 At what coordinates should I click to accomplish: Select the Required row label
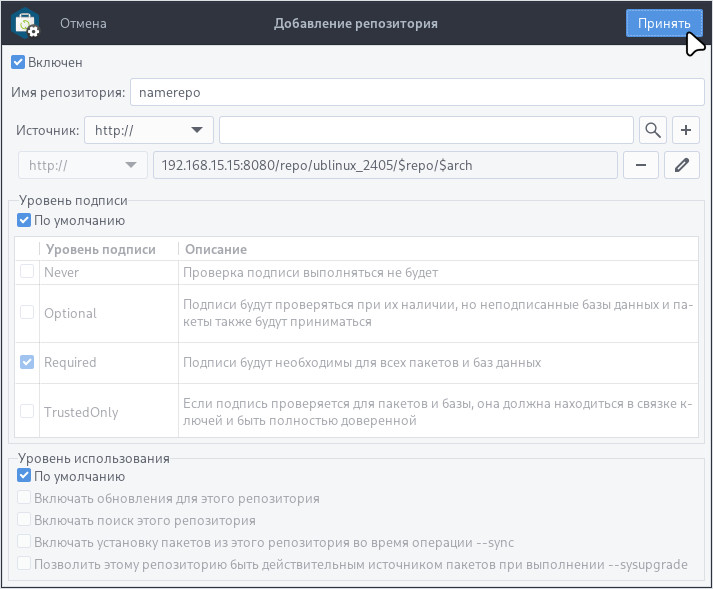tap(70, 362)
